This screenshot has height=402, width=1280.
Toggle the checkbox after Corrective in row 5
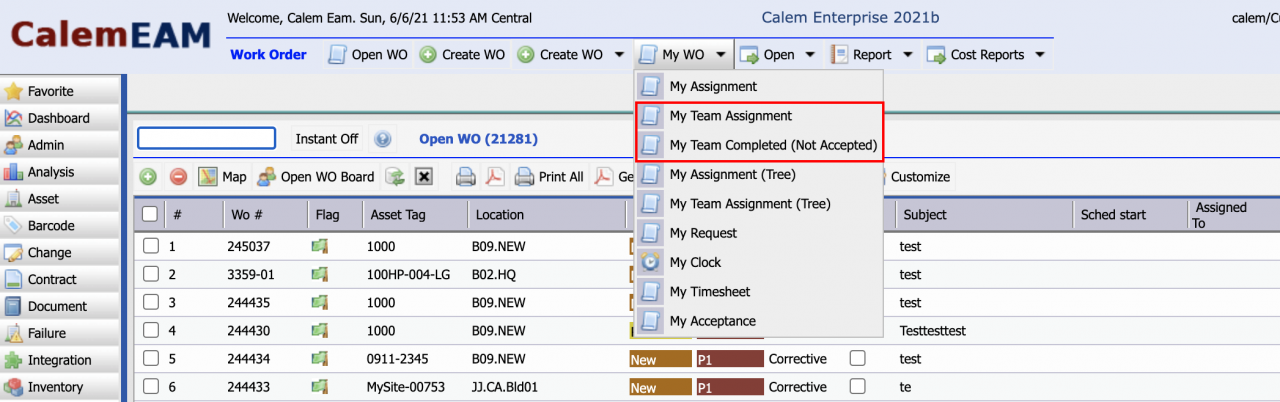857,358
